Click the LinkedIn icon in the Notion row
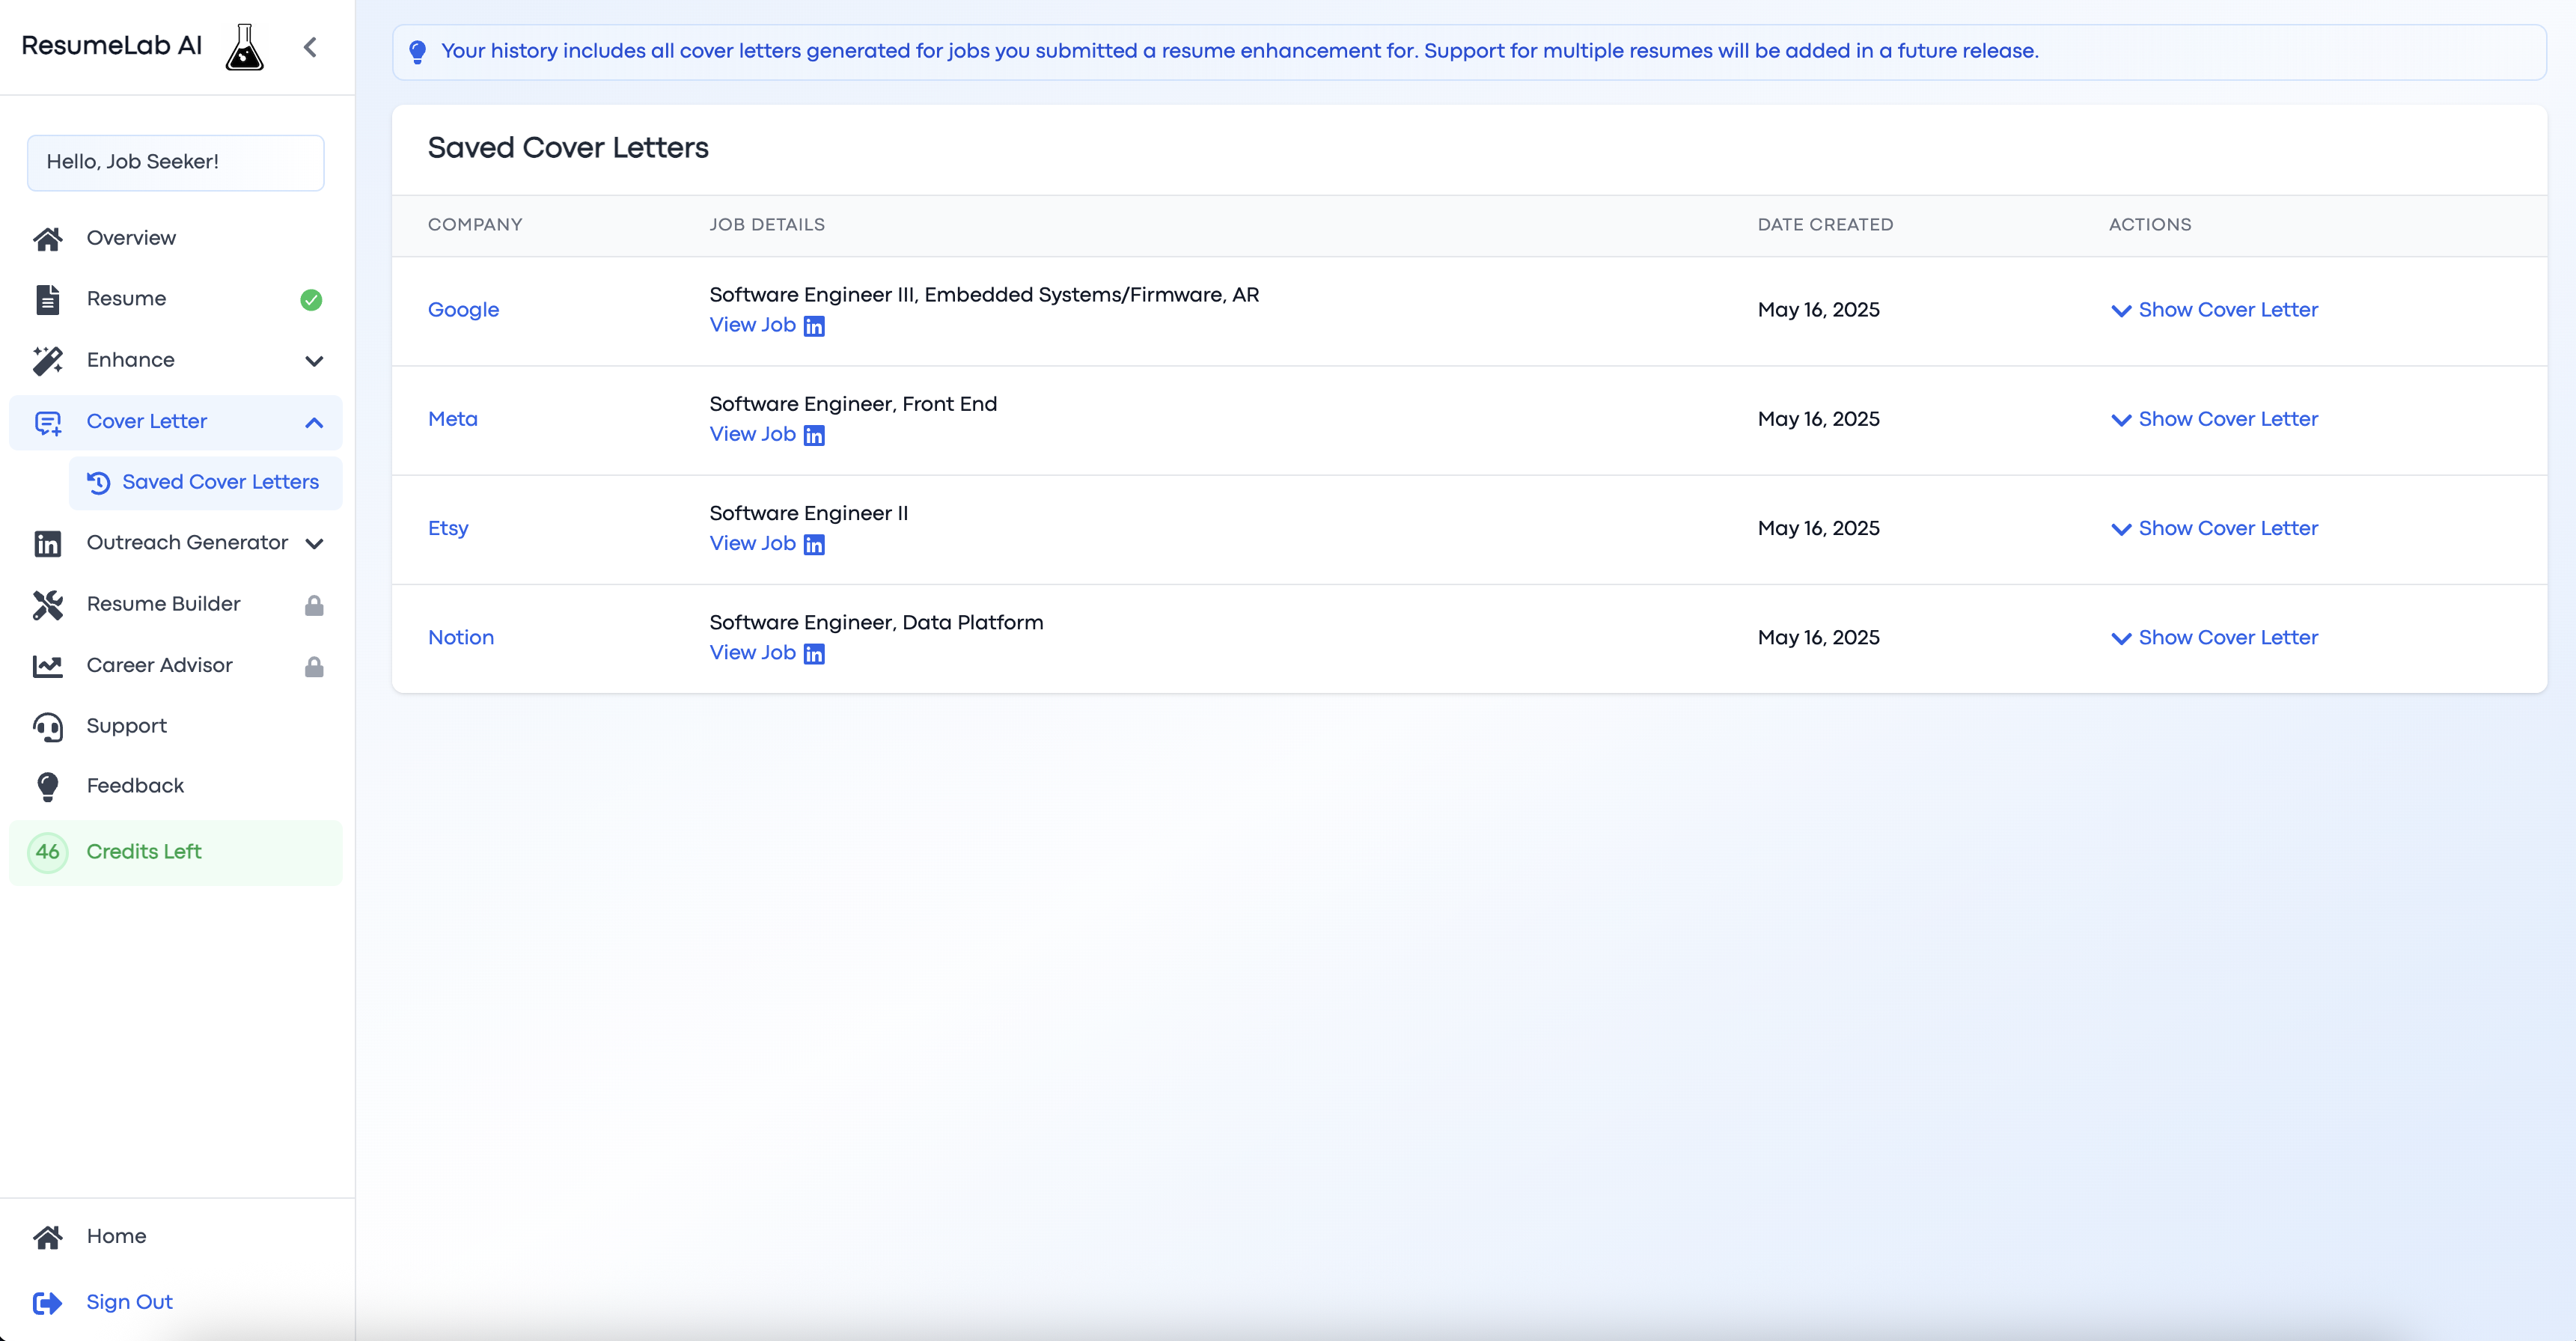Image resolution: width=2576 pixels, height=1341 pixels. [x=814, y=654]
